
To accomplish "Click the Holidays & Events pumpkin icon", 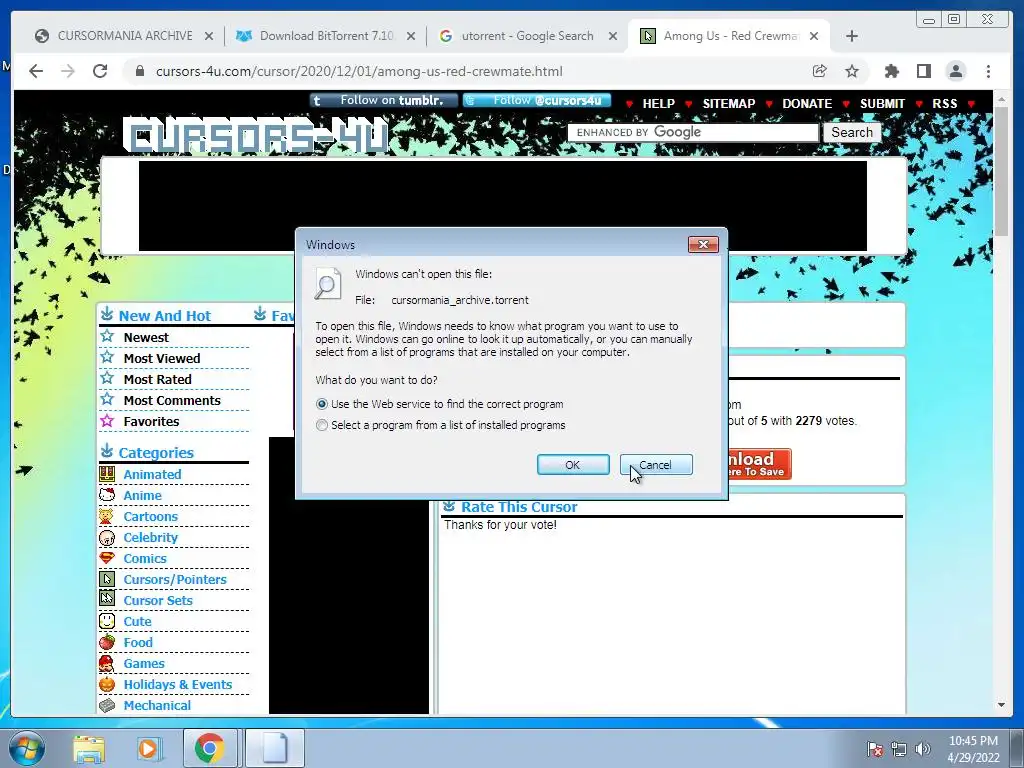I will pyautogui.click(x=107, y=684).
